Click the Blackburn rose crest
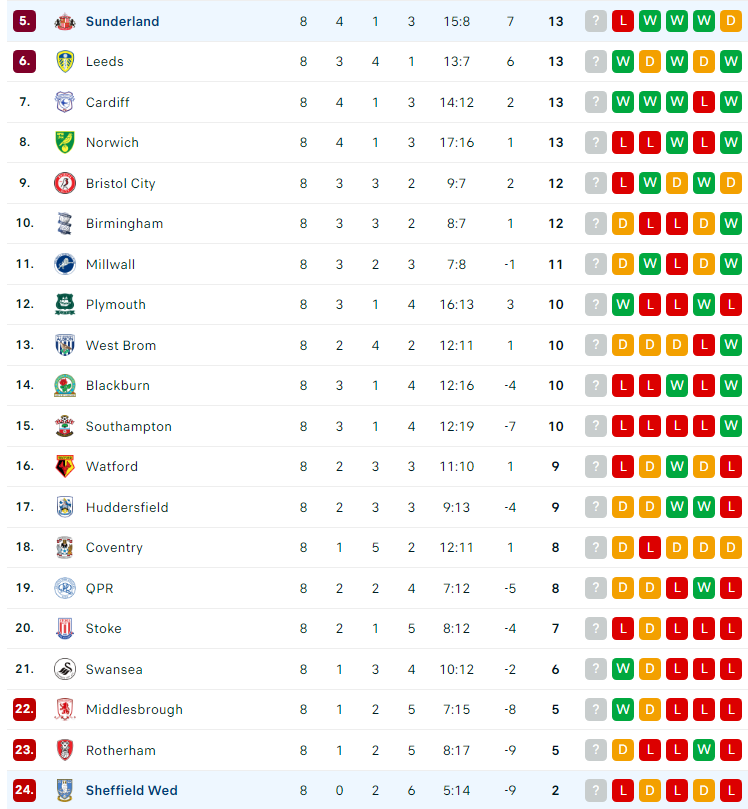 [65, 385]
